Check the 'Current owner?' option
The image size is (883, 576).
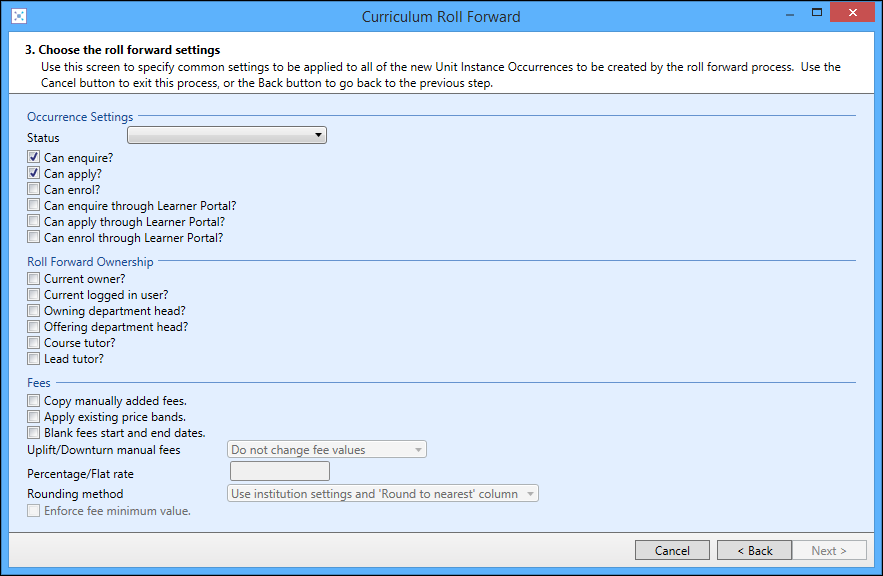tap(33, 278)
